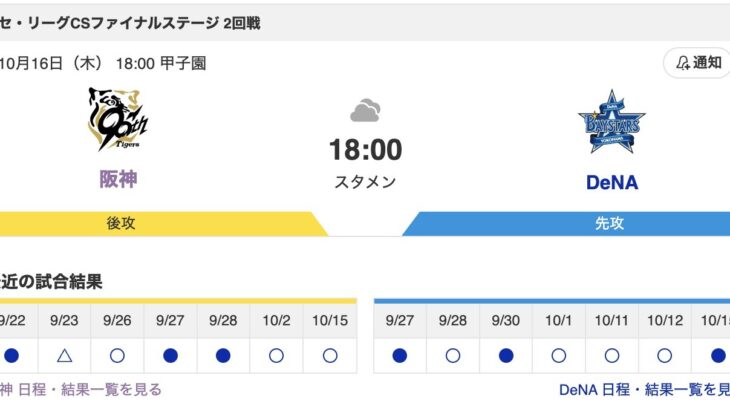Click the 後攻 yellow banner

click(120, 223)
